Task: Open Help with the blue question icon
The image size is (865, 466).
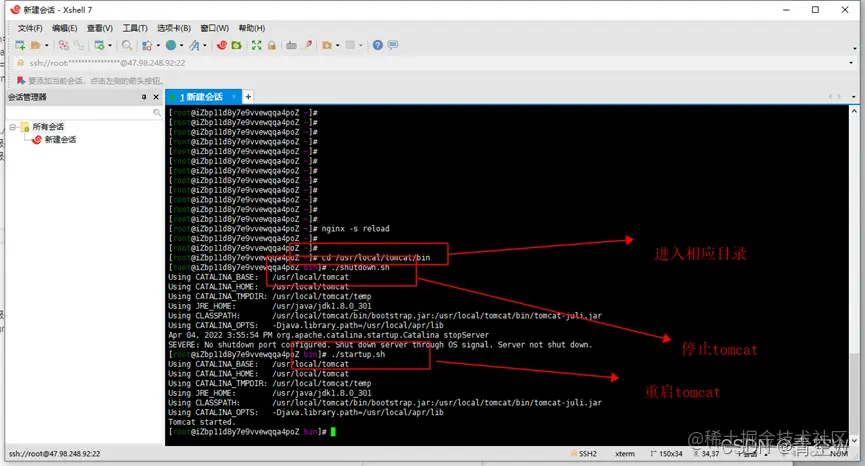Action: 377,45
